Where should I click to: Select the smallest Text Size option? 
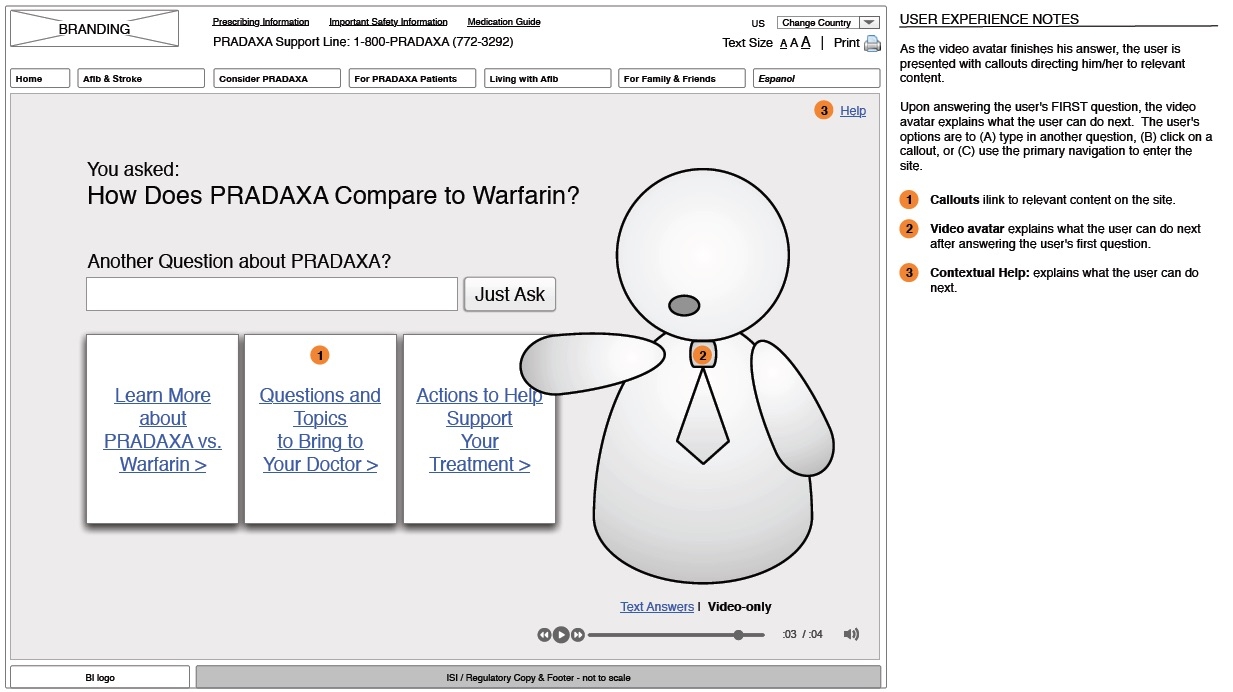784,42
